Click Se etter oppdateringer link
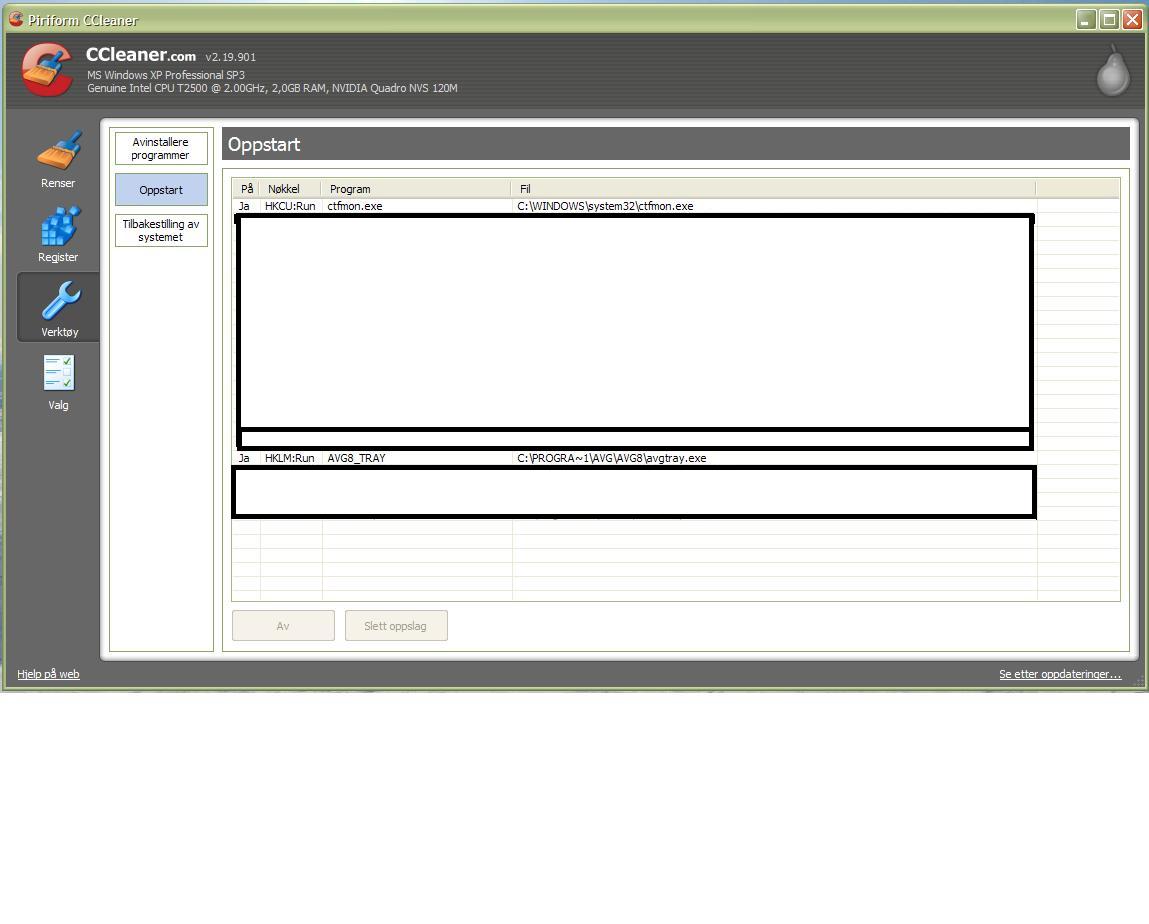This screenshot has height=924, width=1149. 1060,674
